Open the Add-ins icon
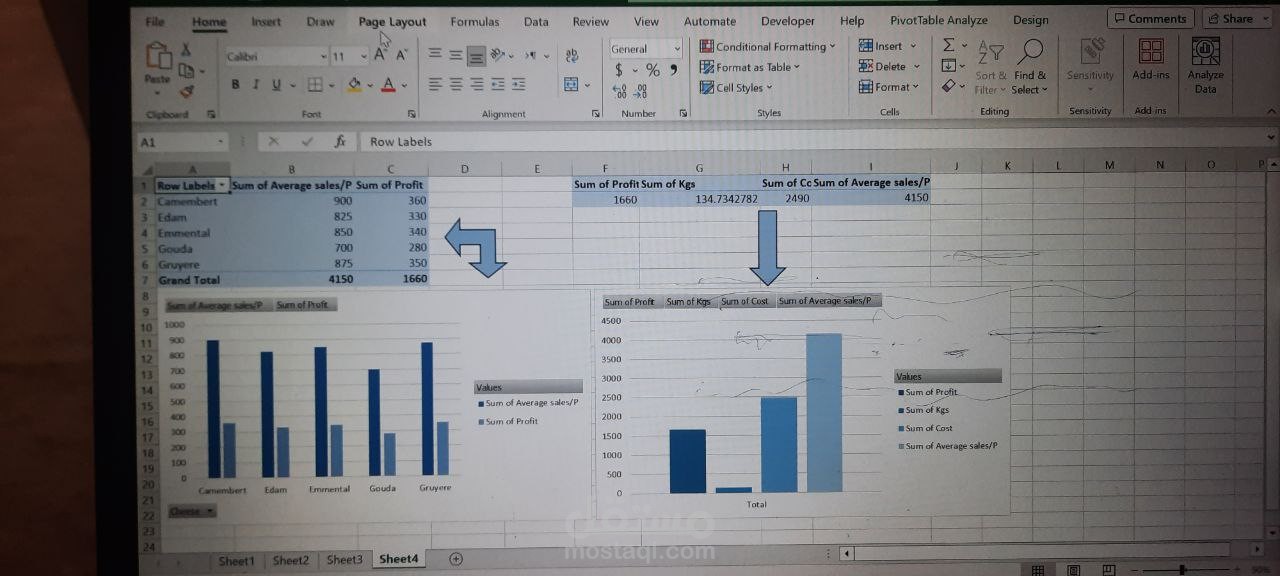The height and width of the screenshot is (576, 1280). 1151,52
